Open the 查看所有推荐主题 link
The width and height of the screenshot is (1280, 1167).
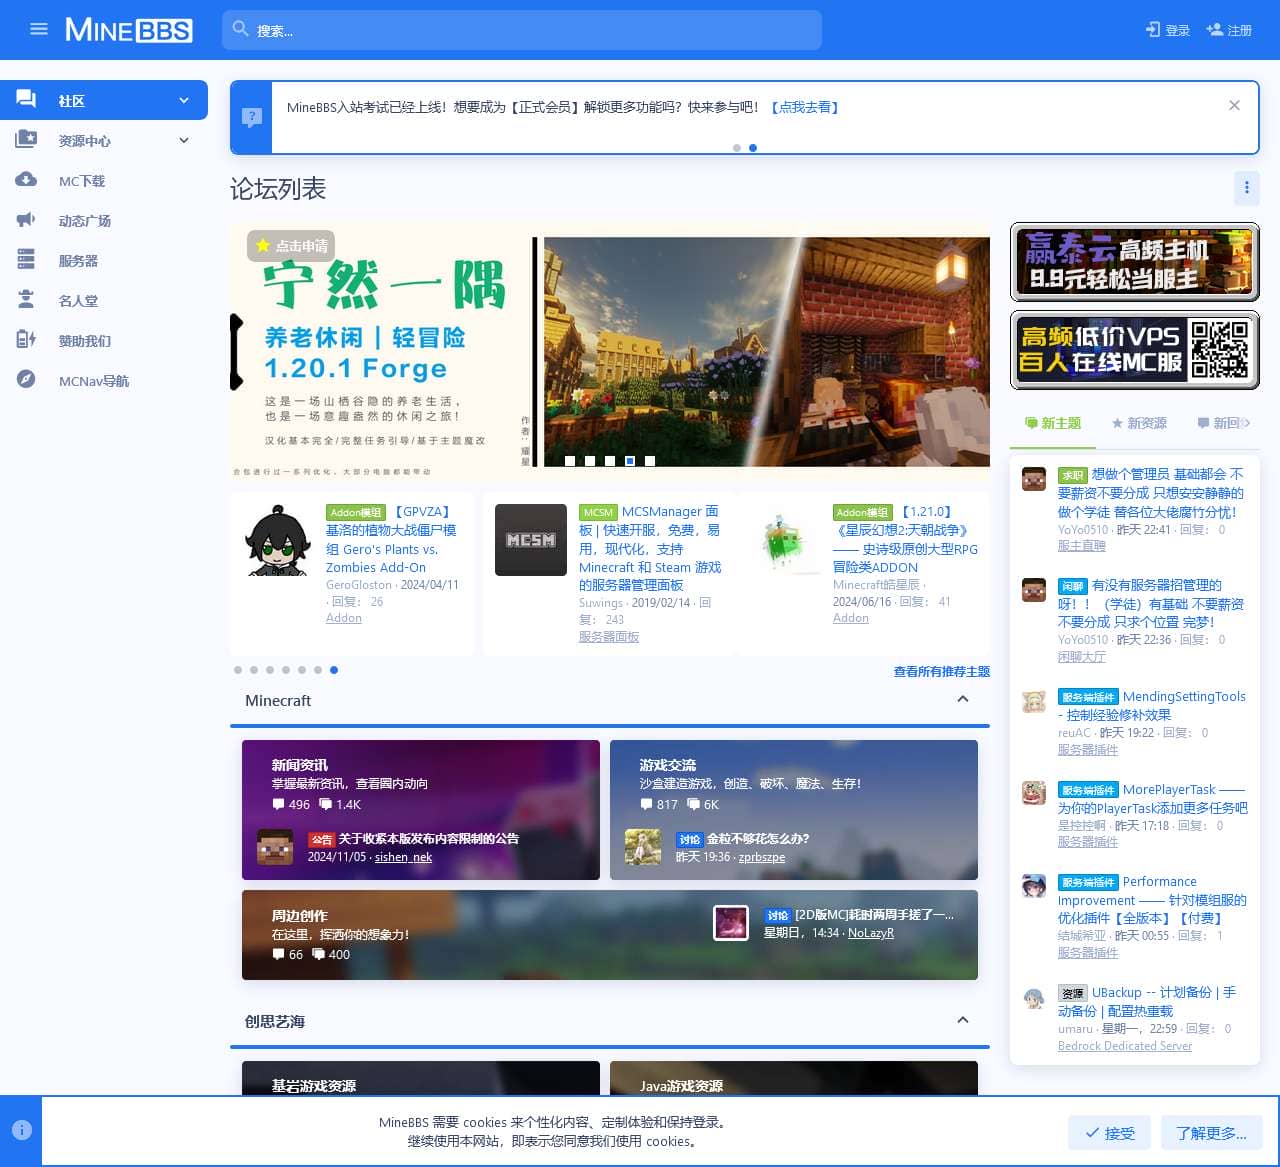point(941,672)
